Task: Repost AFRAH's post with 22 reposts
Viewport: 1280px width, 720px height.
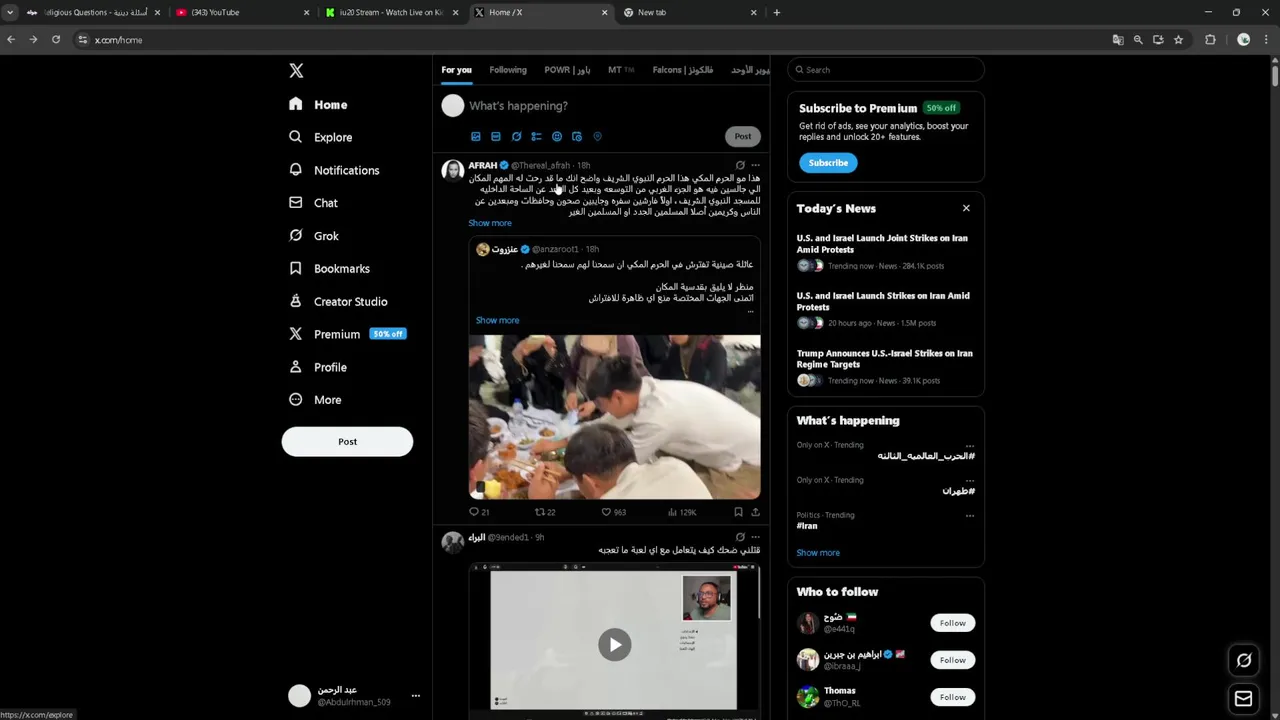Action: [x=545, y=512]
